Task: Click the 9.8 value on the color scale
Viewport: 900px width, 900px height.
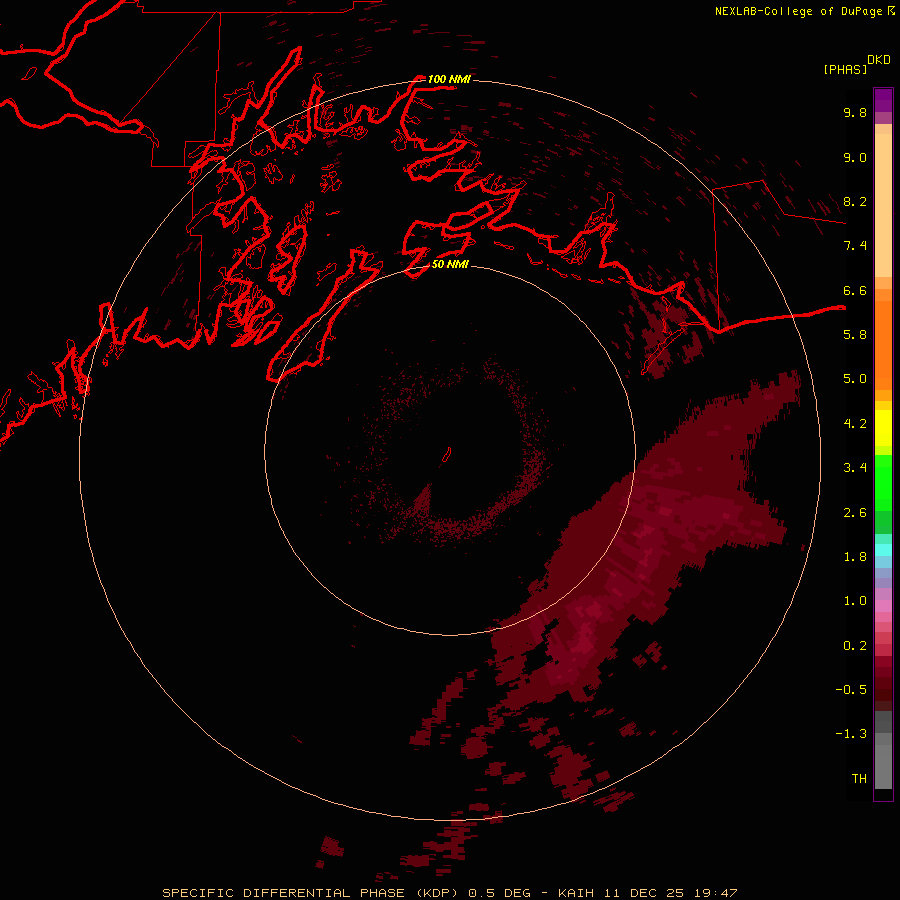Action: click(855, 112)
